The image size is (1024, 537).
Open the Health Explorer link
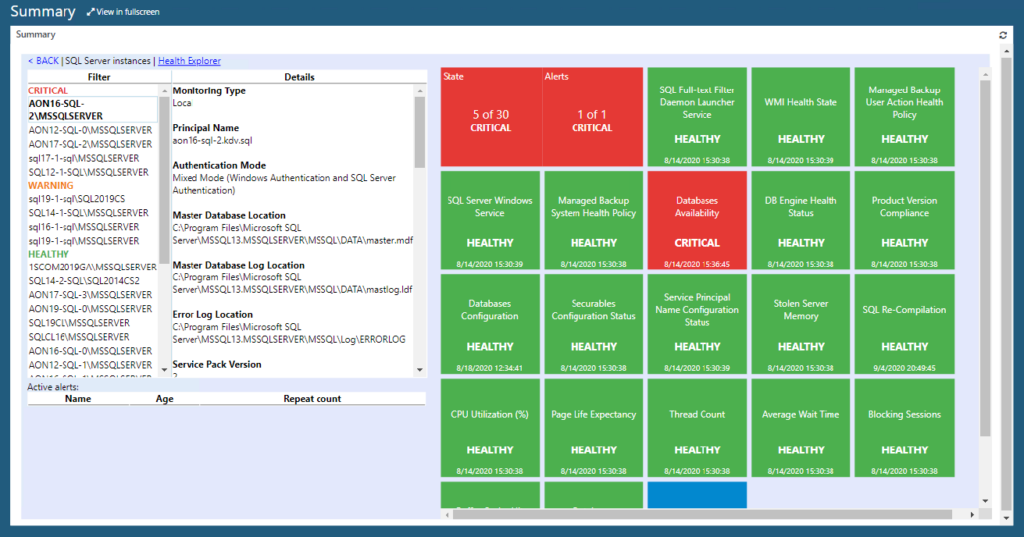(x=189, y=61)
